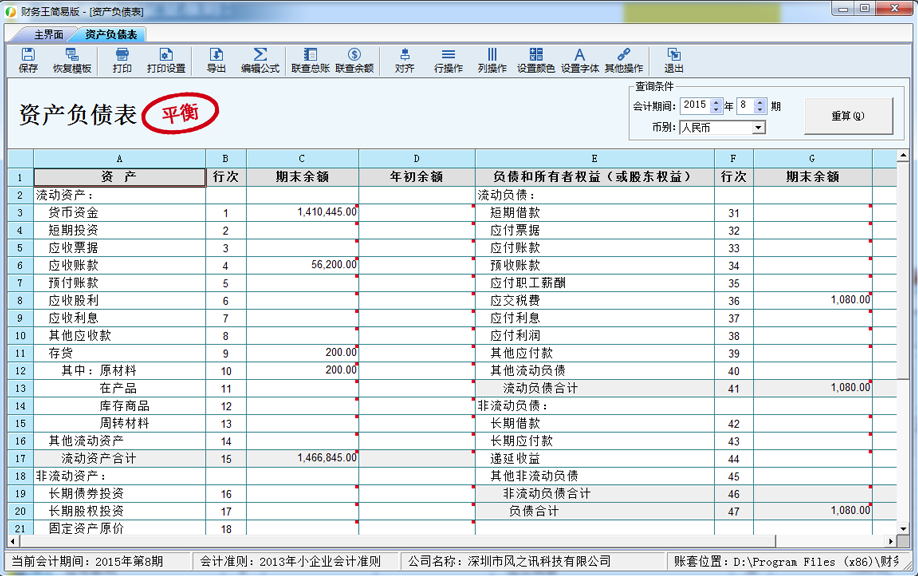Screen dimensions: 918x576
Task: Click the 重算 recalculate button
Action: [847, 116]
